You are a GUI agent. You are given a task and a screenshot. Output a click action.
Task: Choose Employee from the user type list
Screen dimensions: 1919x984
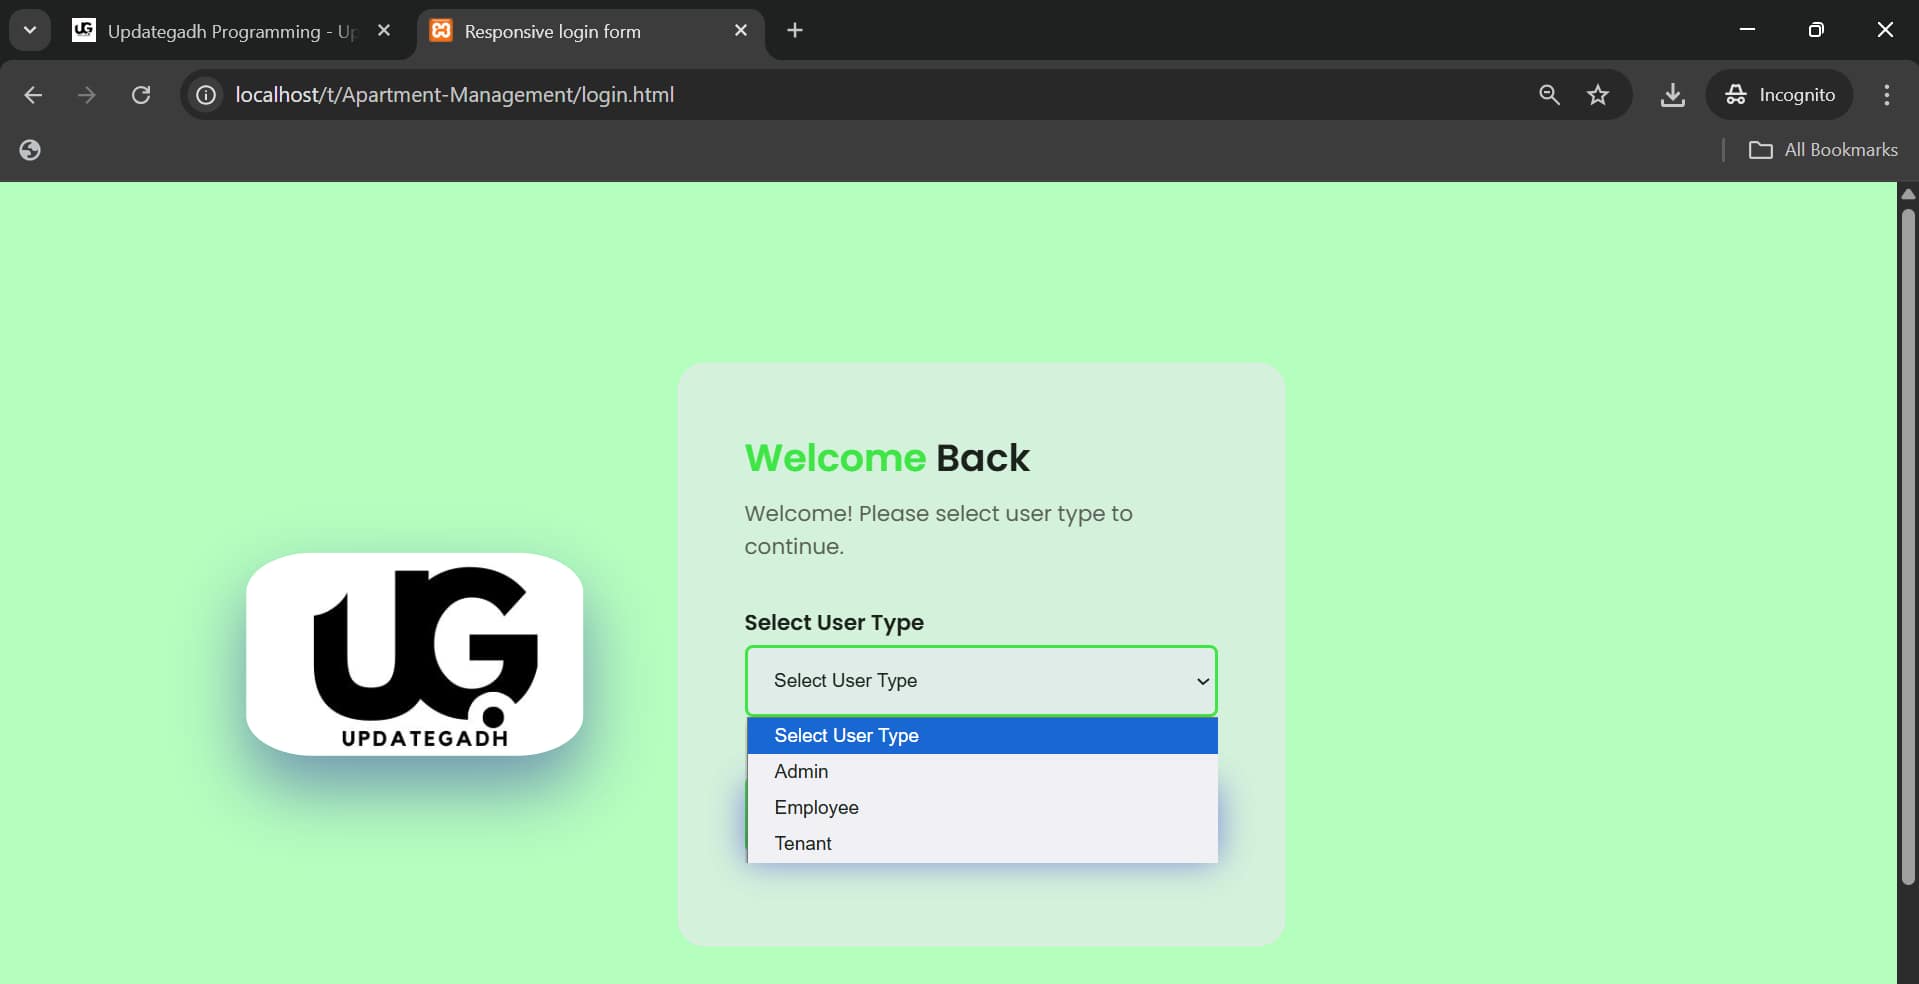pyautogui.click(x=816, y=808)
